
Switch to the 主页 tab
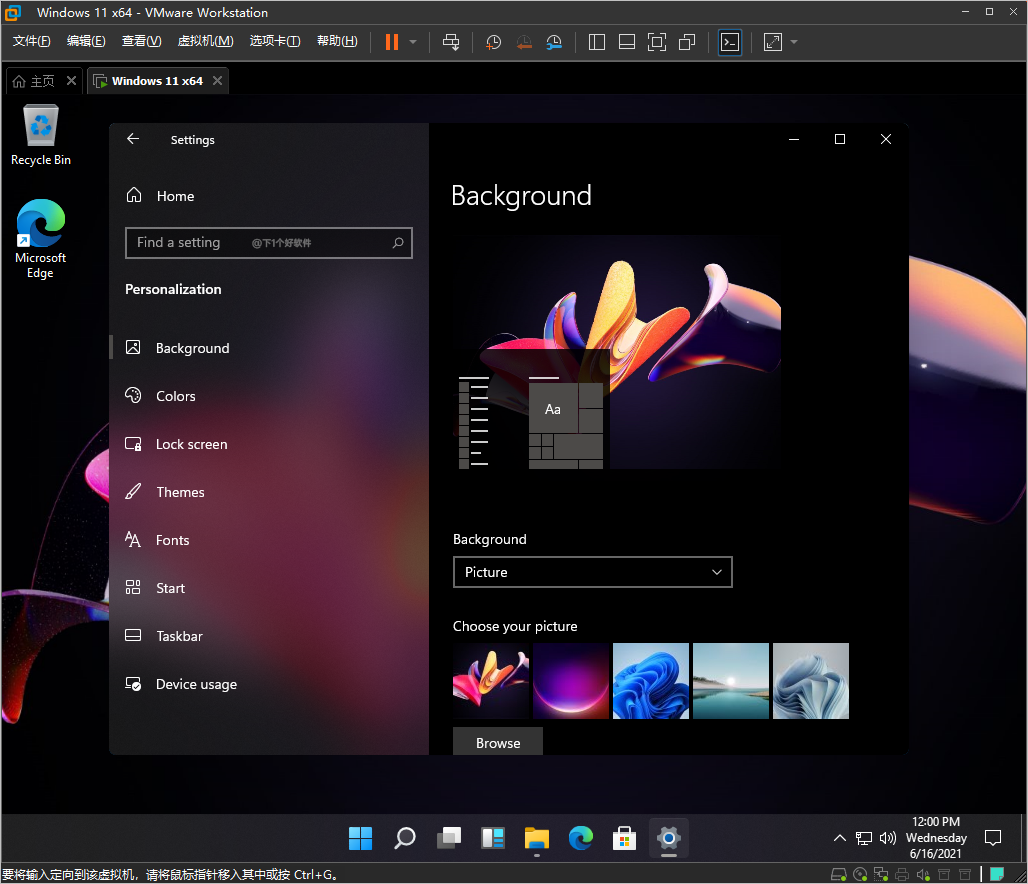point(42,81)
